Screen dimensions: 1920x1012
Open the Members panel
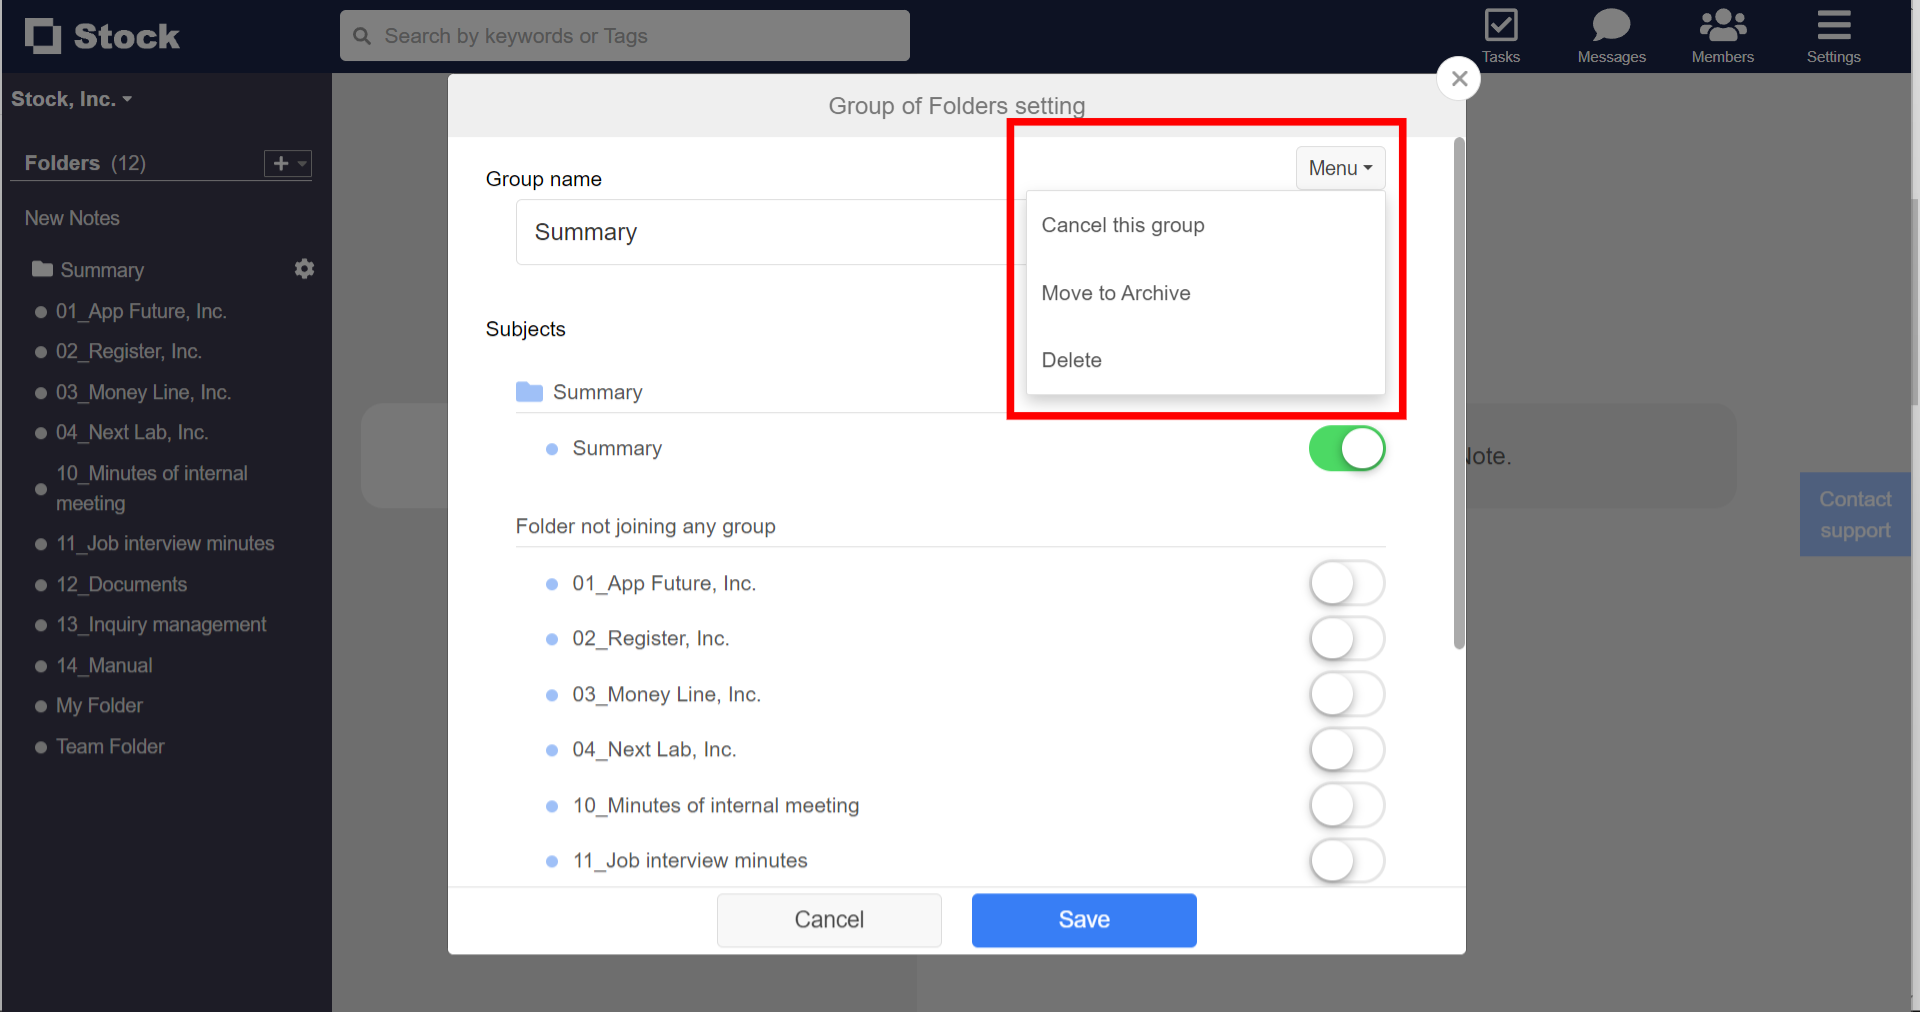click(1722, 35)
